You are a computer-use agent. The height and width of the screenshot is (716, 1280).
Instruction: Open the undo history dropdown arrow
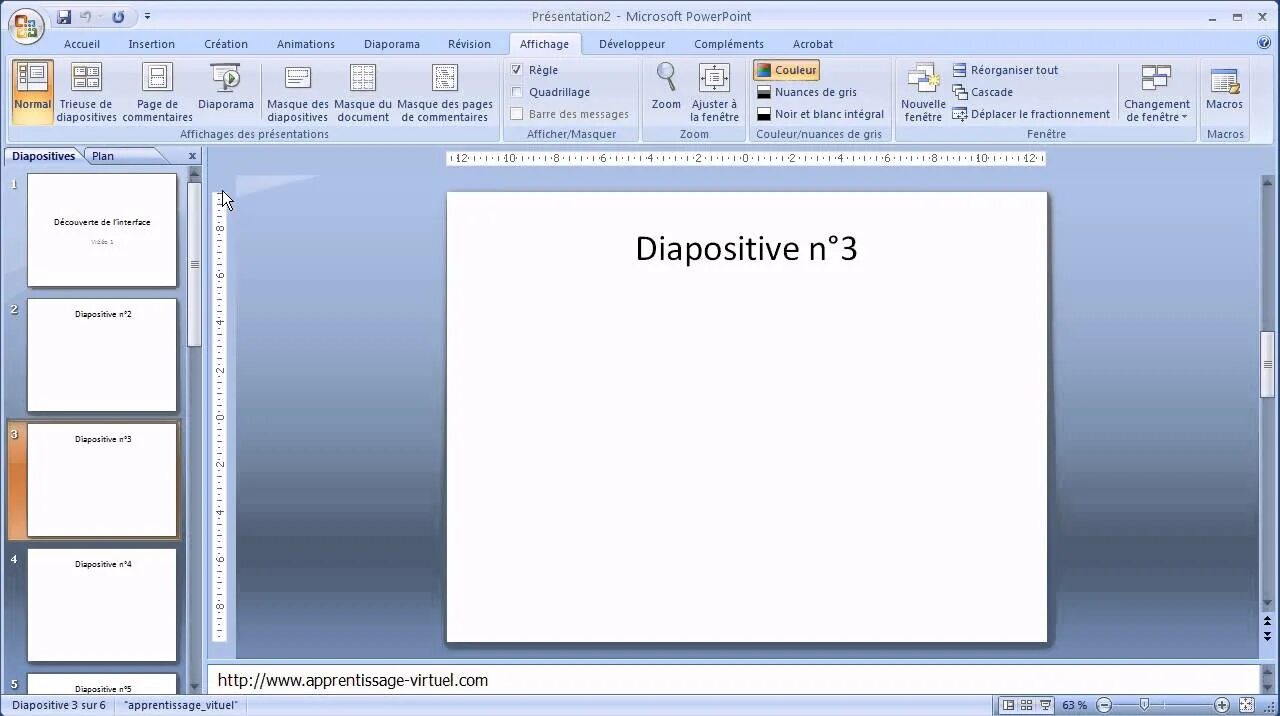[x=100, y=17]
